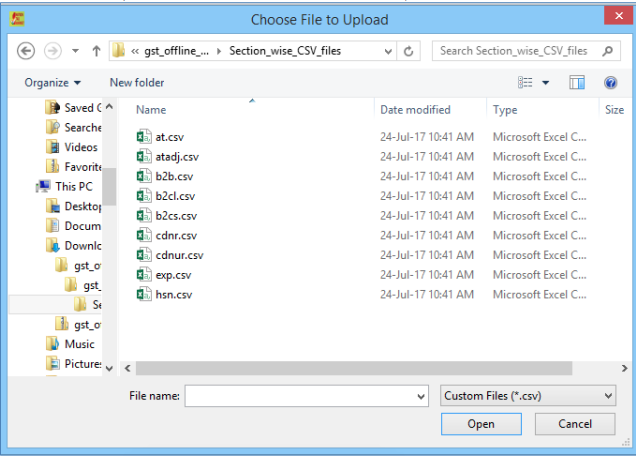636x456 pixels.
Task: Open Documents in the navigation pane
Action: 74,226
